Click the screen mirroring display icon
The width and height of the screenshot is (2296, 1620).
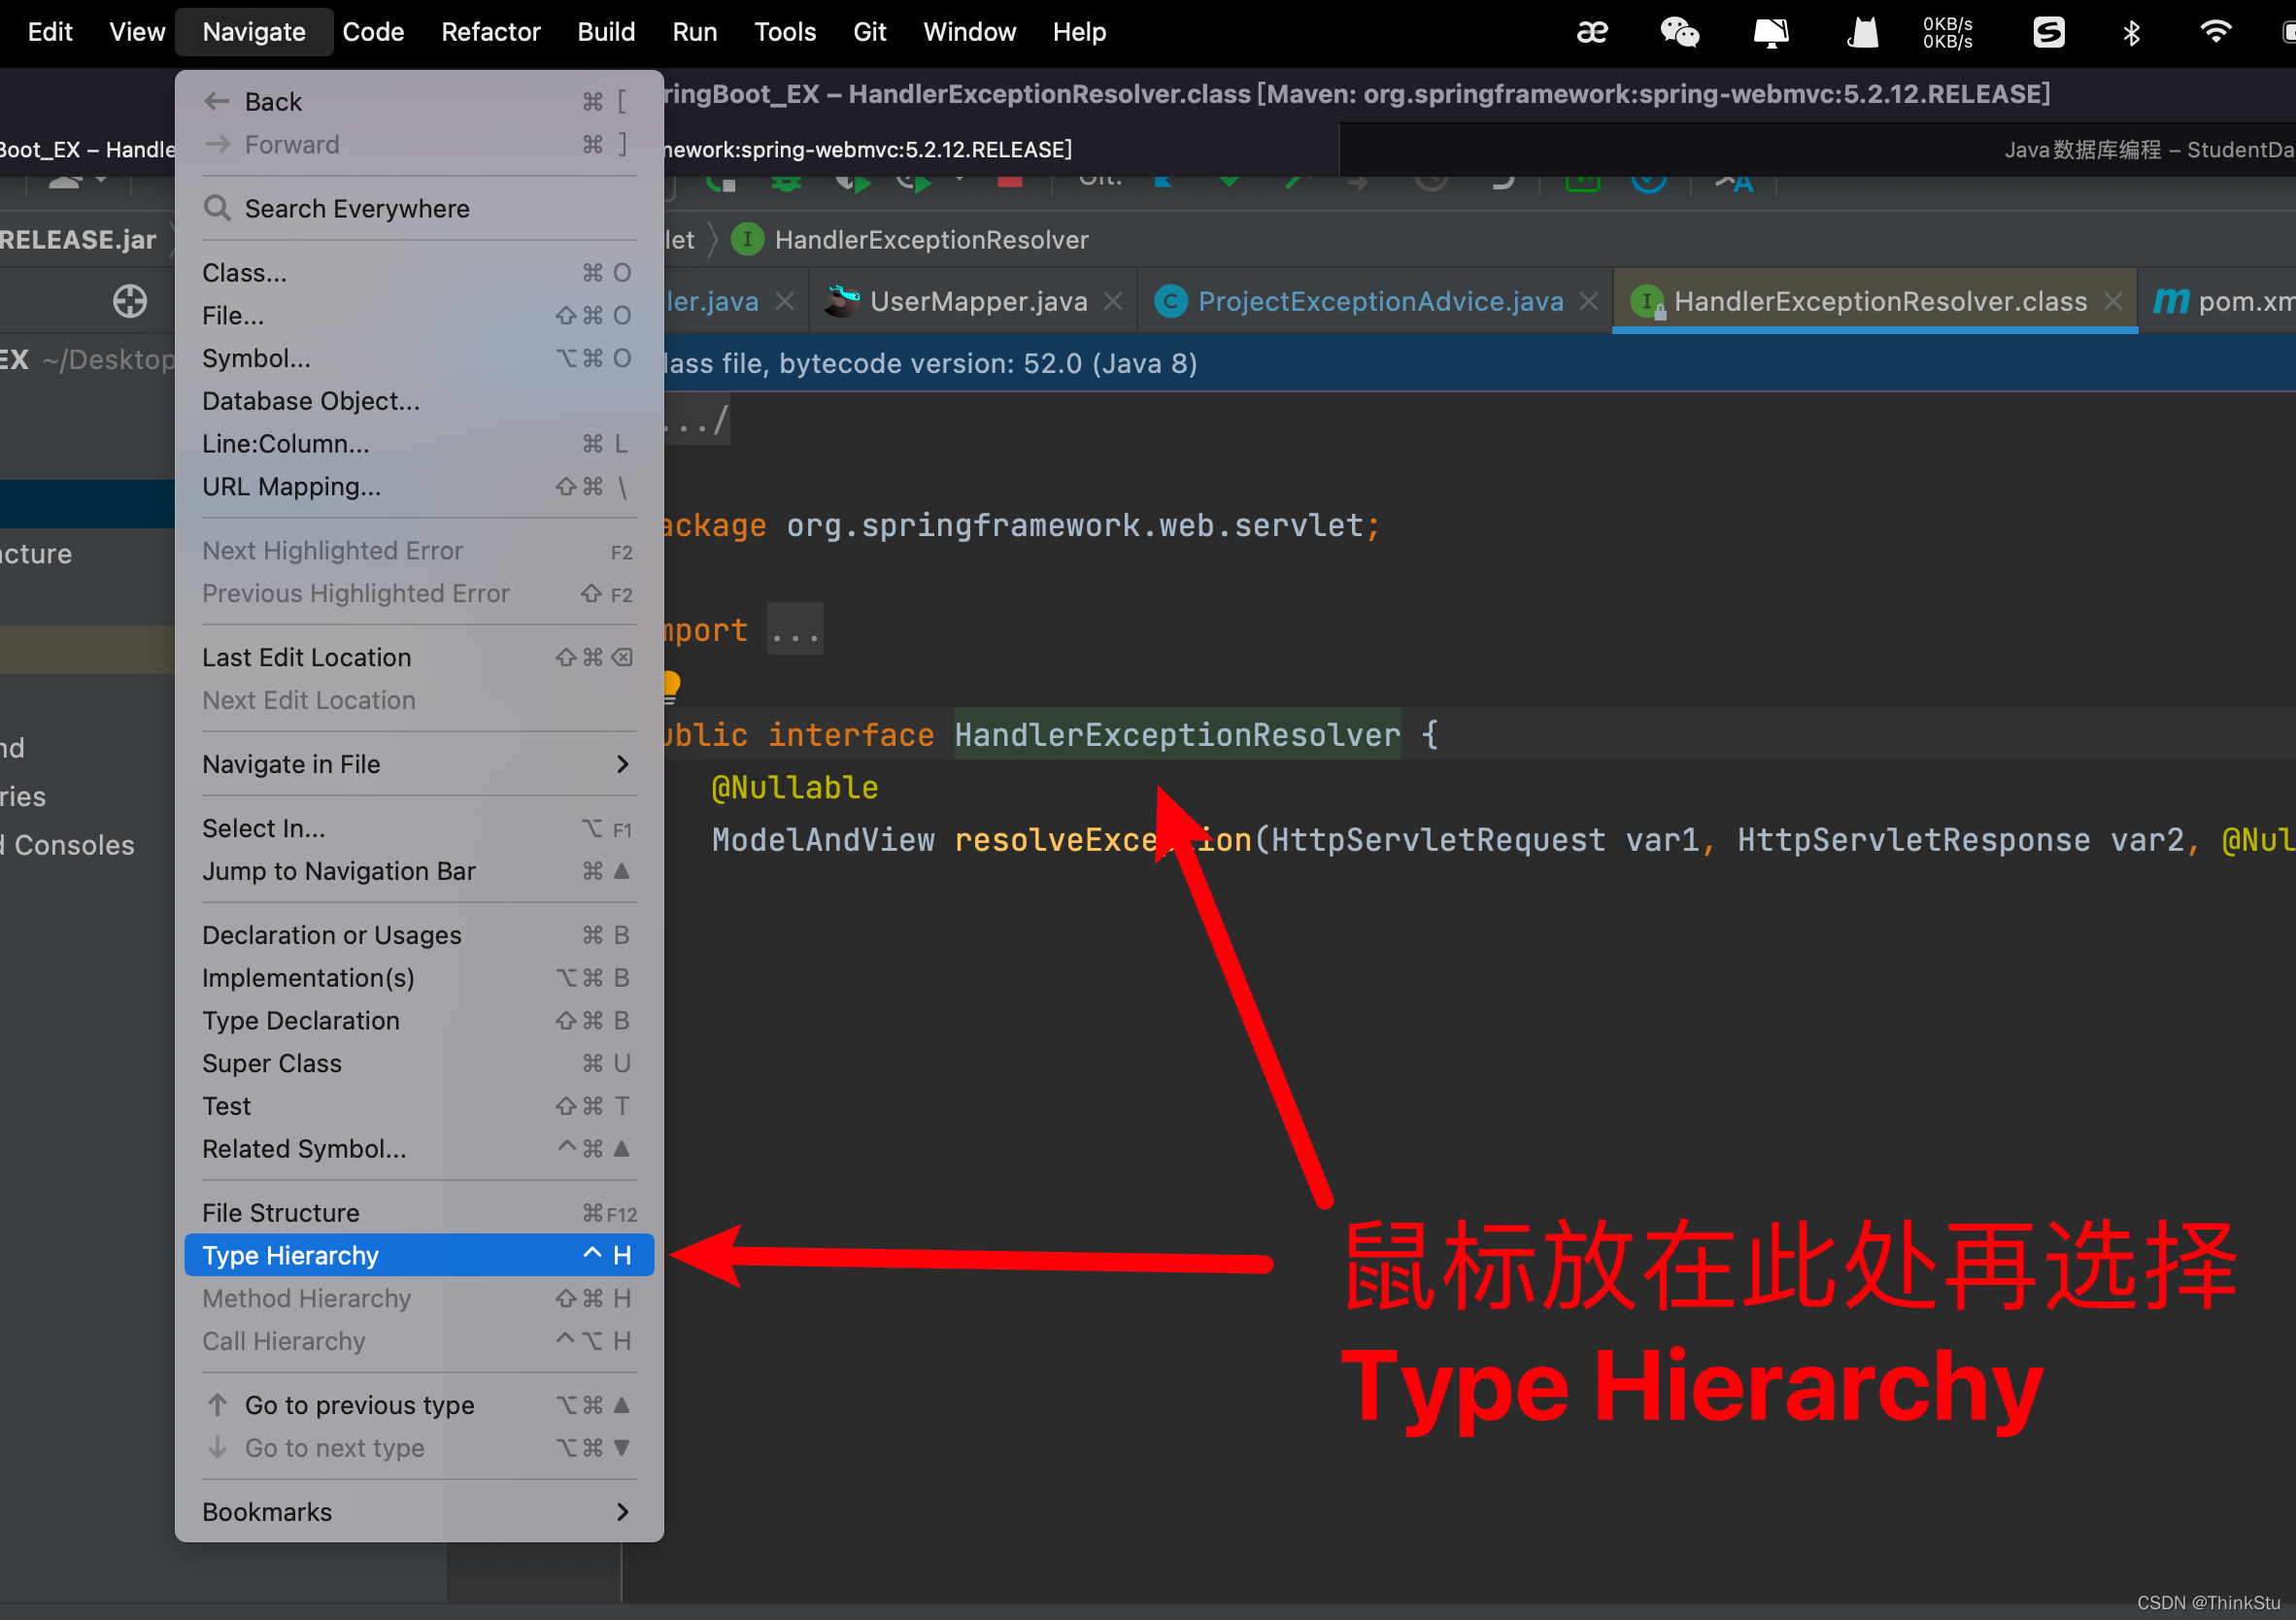pyautogui.click(x=1770, y=32)
